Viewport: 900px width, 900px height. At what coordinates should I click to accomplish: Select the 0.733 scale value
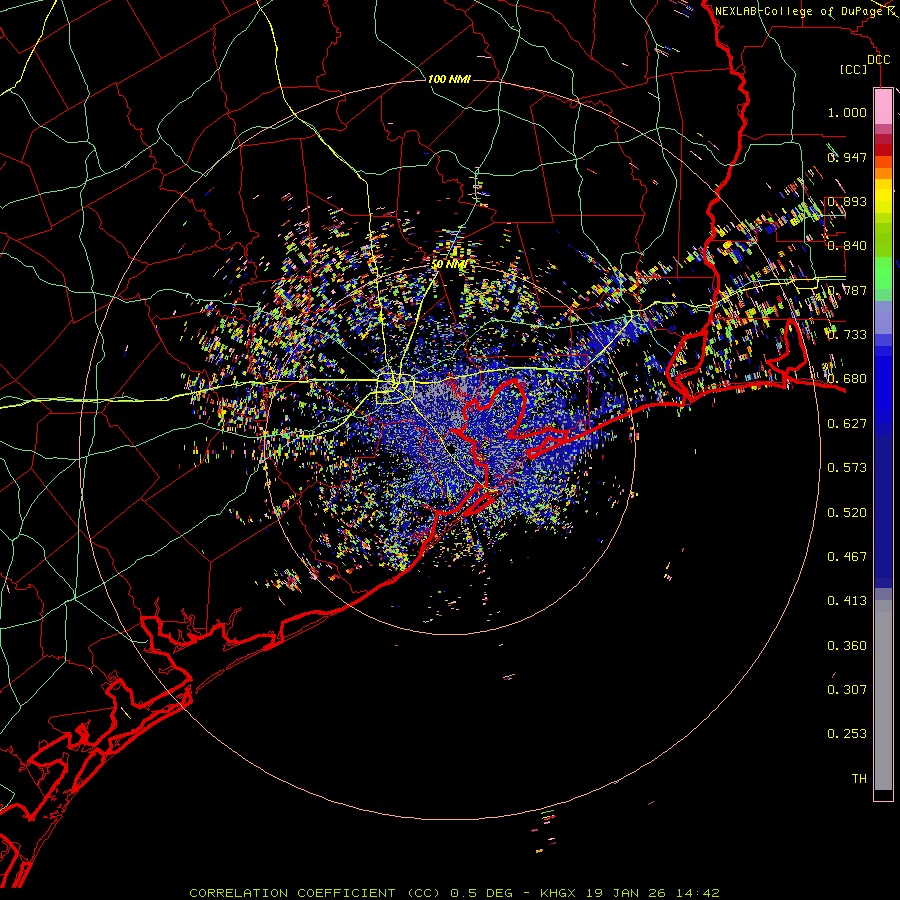[847, 335]
